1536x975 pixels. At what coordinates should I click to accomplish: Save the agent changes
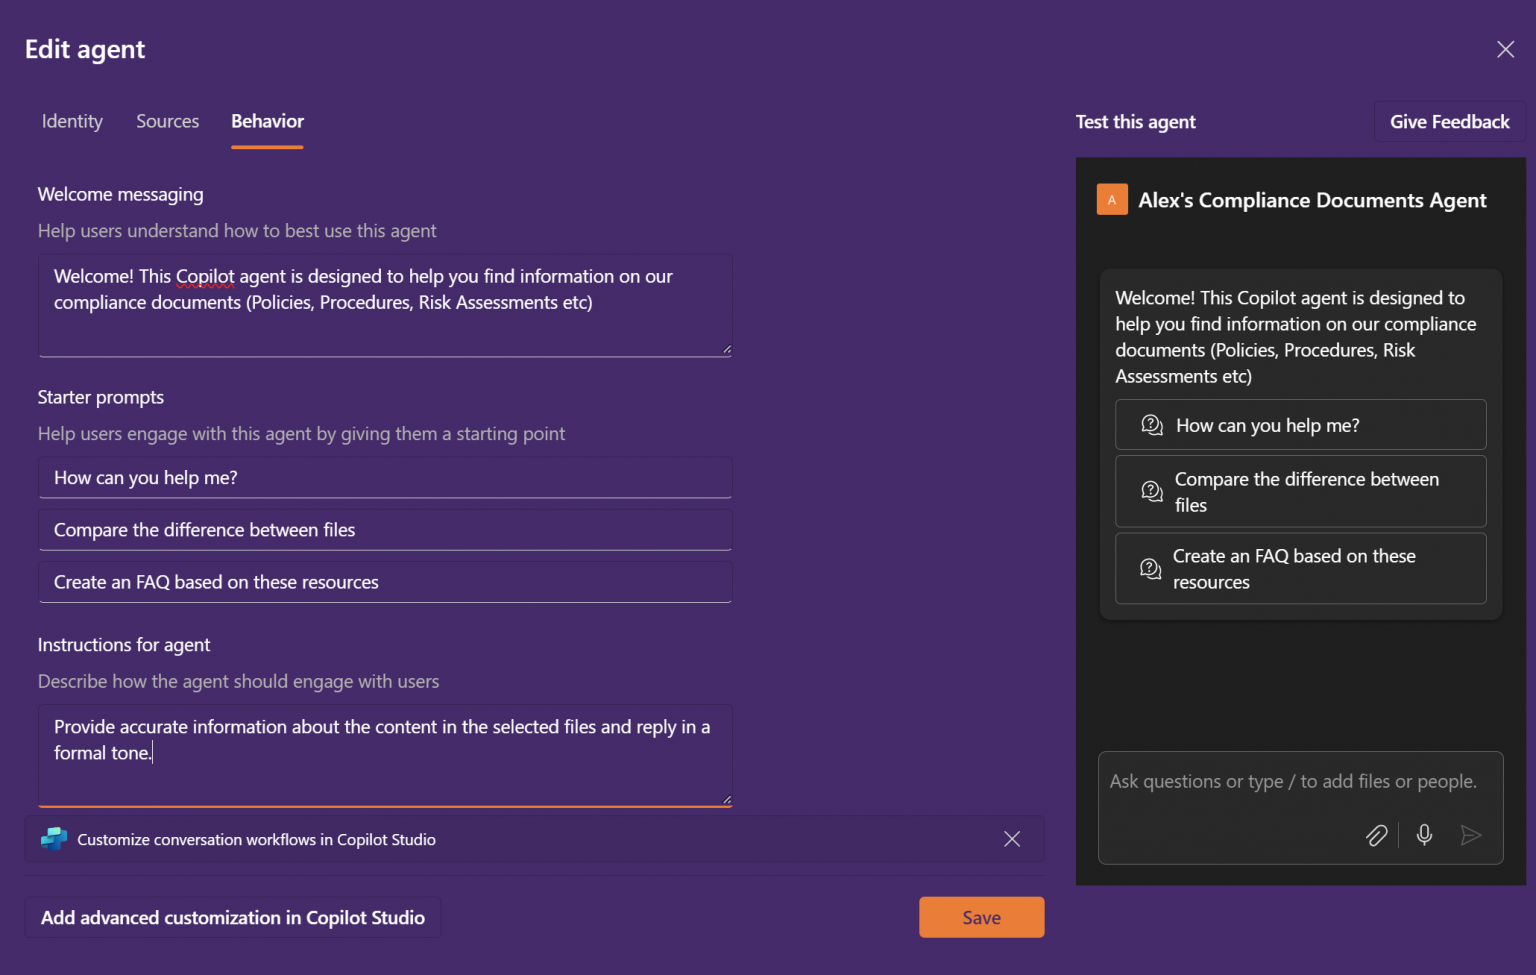[981, 917]
